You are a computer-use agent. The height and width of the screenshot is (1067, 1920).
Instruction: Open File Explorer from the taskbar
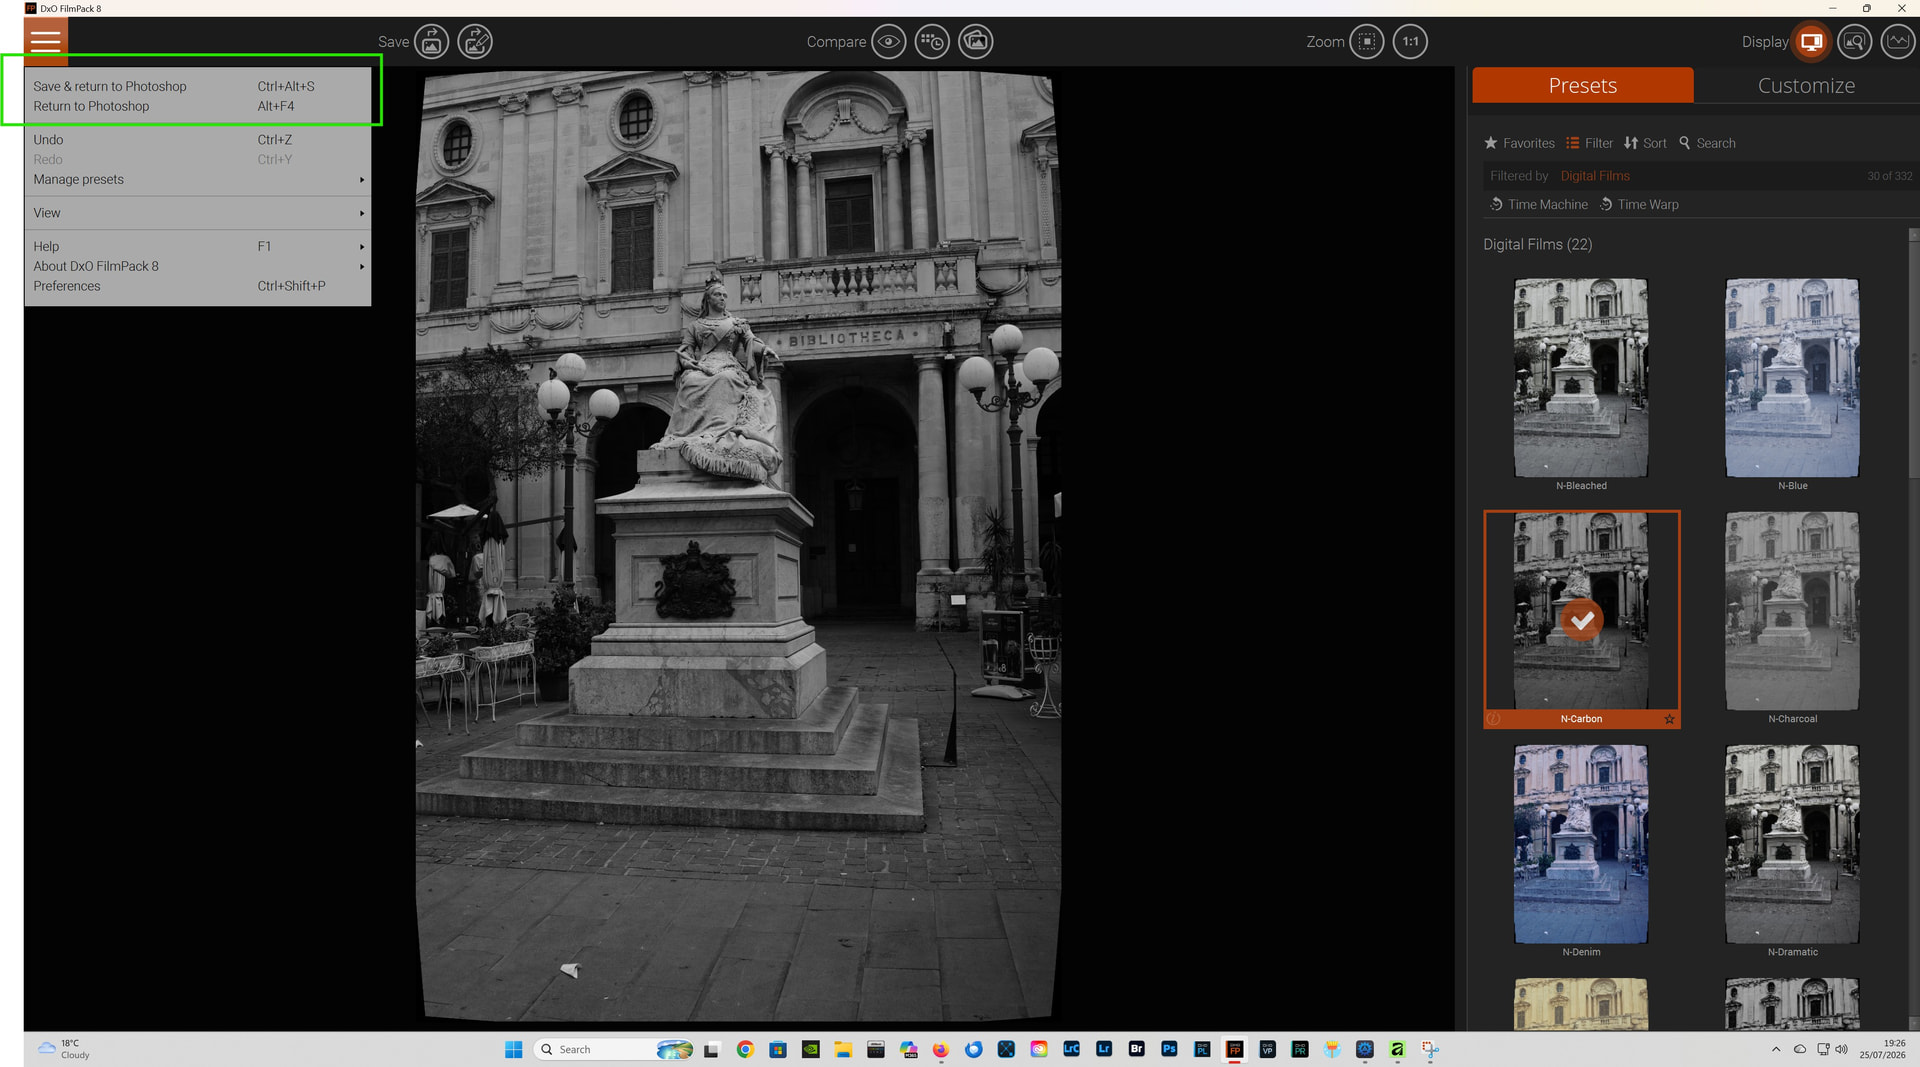point(843,1049)
